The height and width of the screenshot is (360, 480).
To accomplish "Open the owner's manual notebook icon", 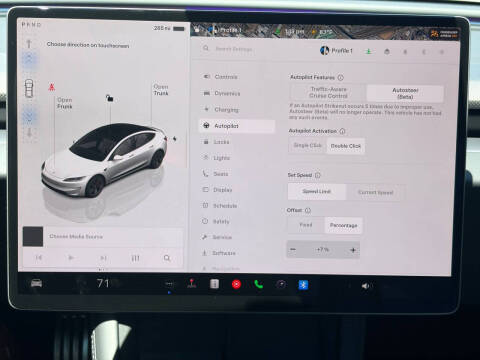I will [214, 284].
